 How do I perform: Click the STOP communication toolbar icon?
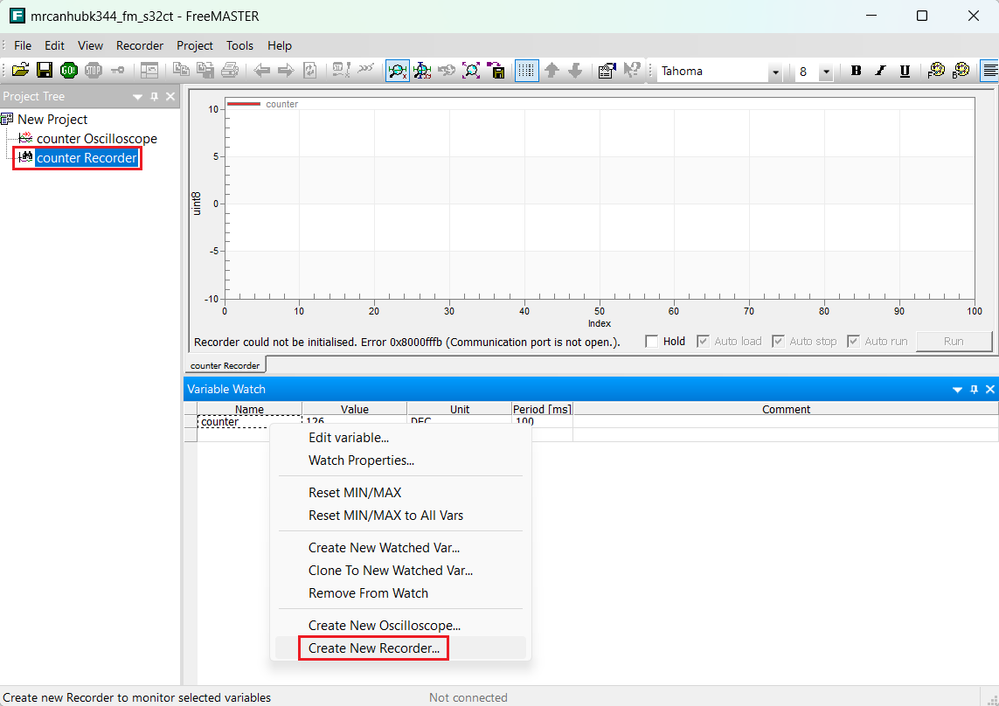[x=94, y=70]
